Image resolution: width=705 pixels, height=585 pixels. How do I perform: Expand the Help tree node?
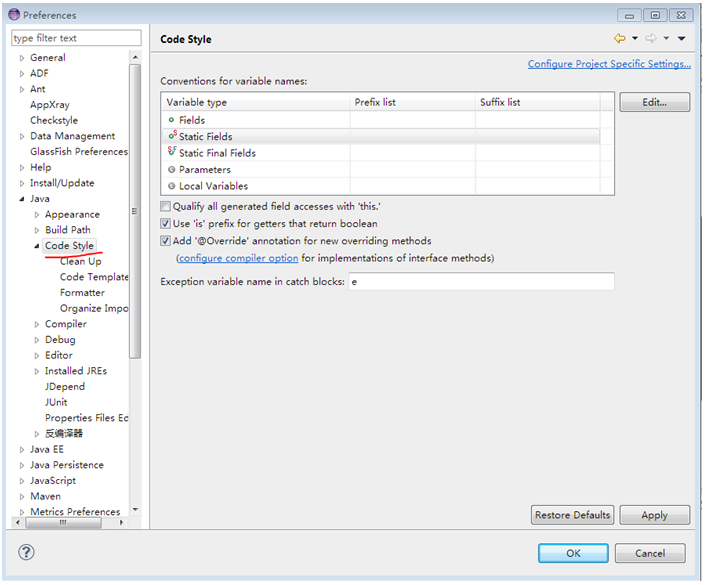pyautogui.click(x=22, y=168)
